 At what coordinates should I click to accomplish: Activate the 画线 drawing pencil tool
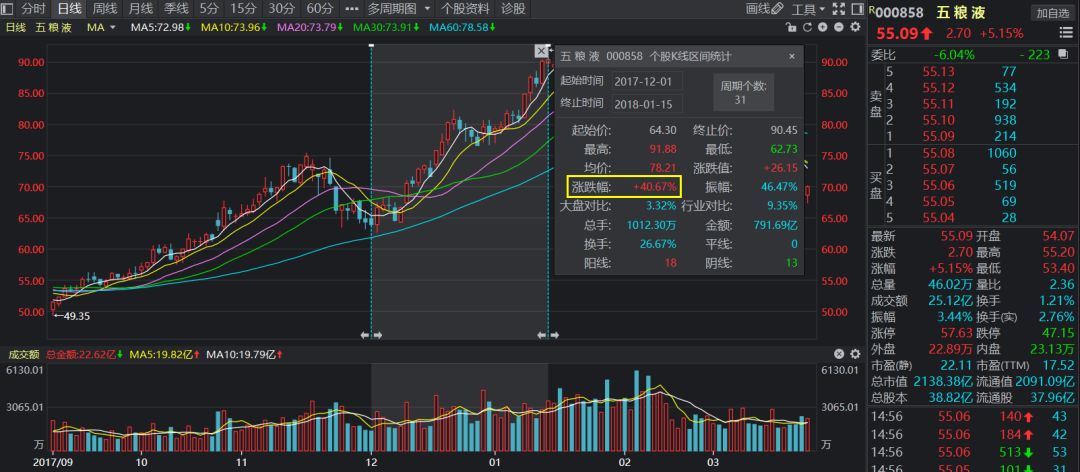coord(765,9)
